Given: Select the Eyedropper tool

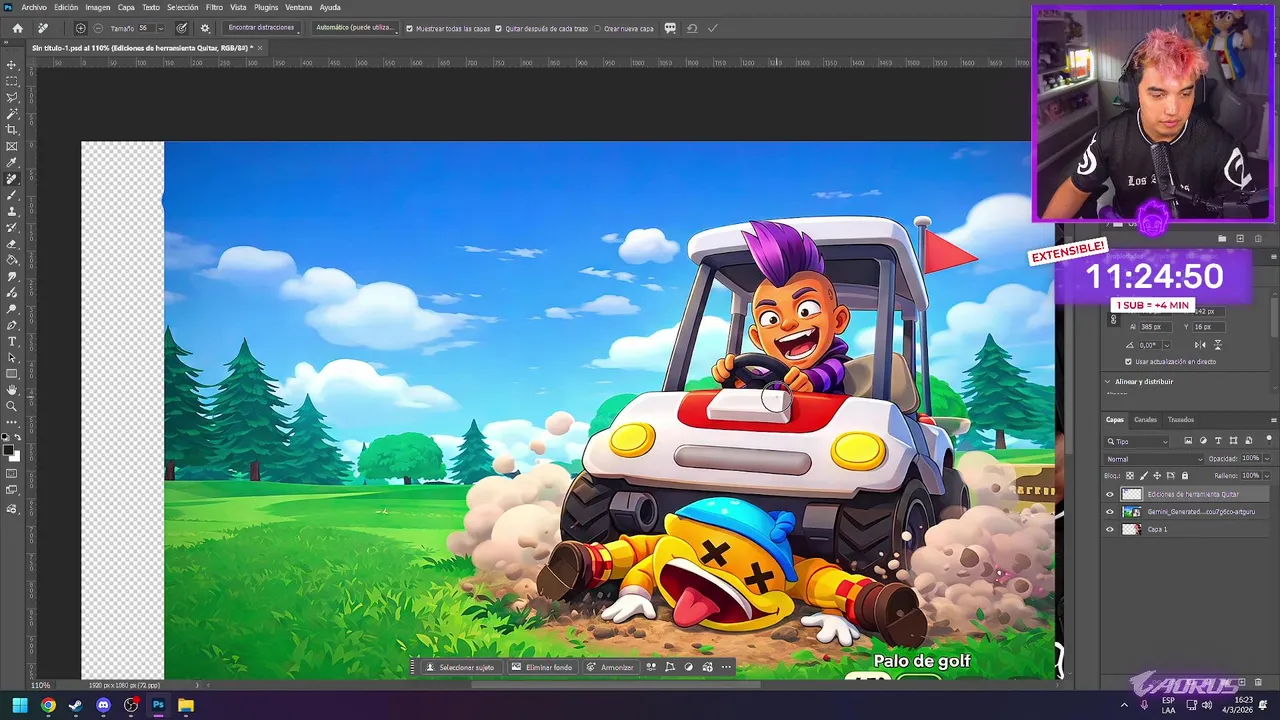Looking at the screenshot, I should (x=12, y=163).
